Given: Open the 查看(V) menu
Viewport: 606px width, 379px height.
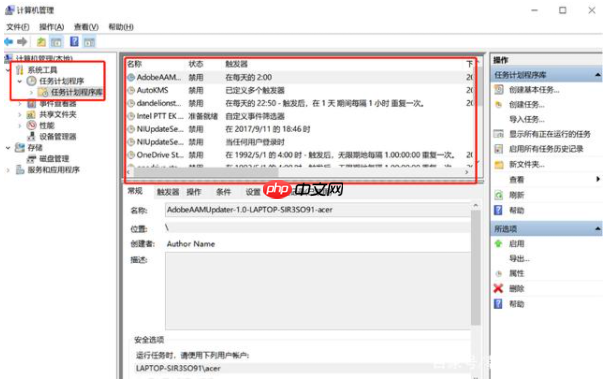Looking at the screenshot, I should [86, 27].
